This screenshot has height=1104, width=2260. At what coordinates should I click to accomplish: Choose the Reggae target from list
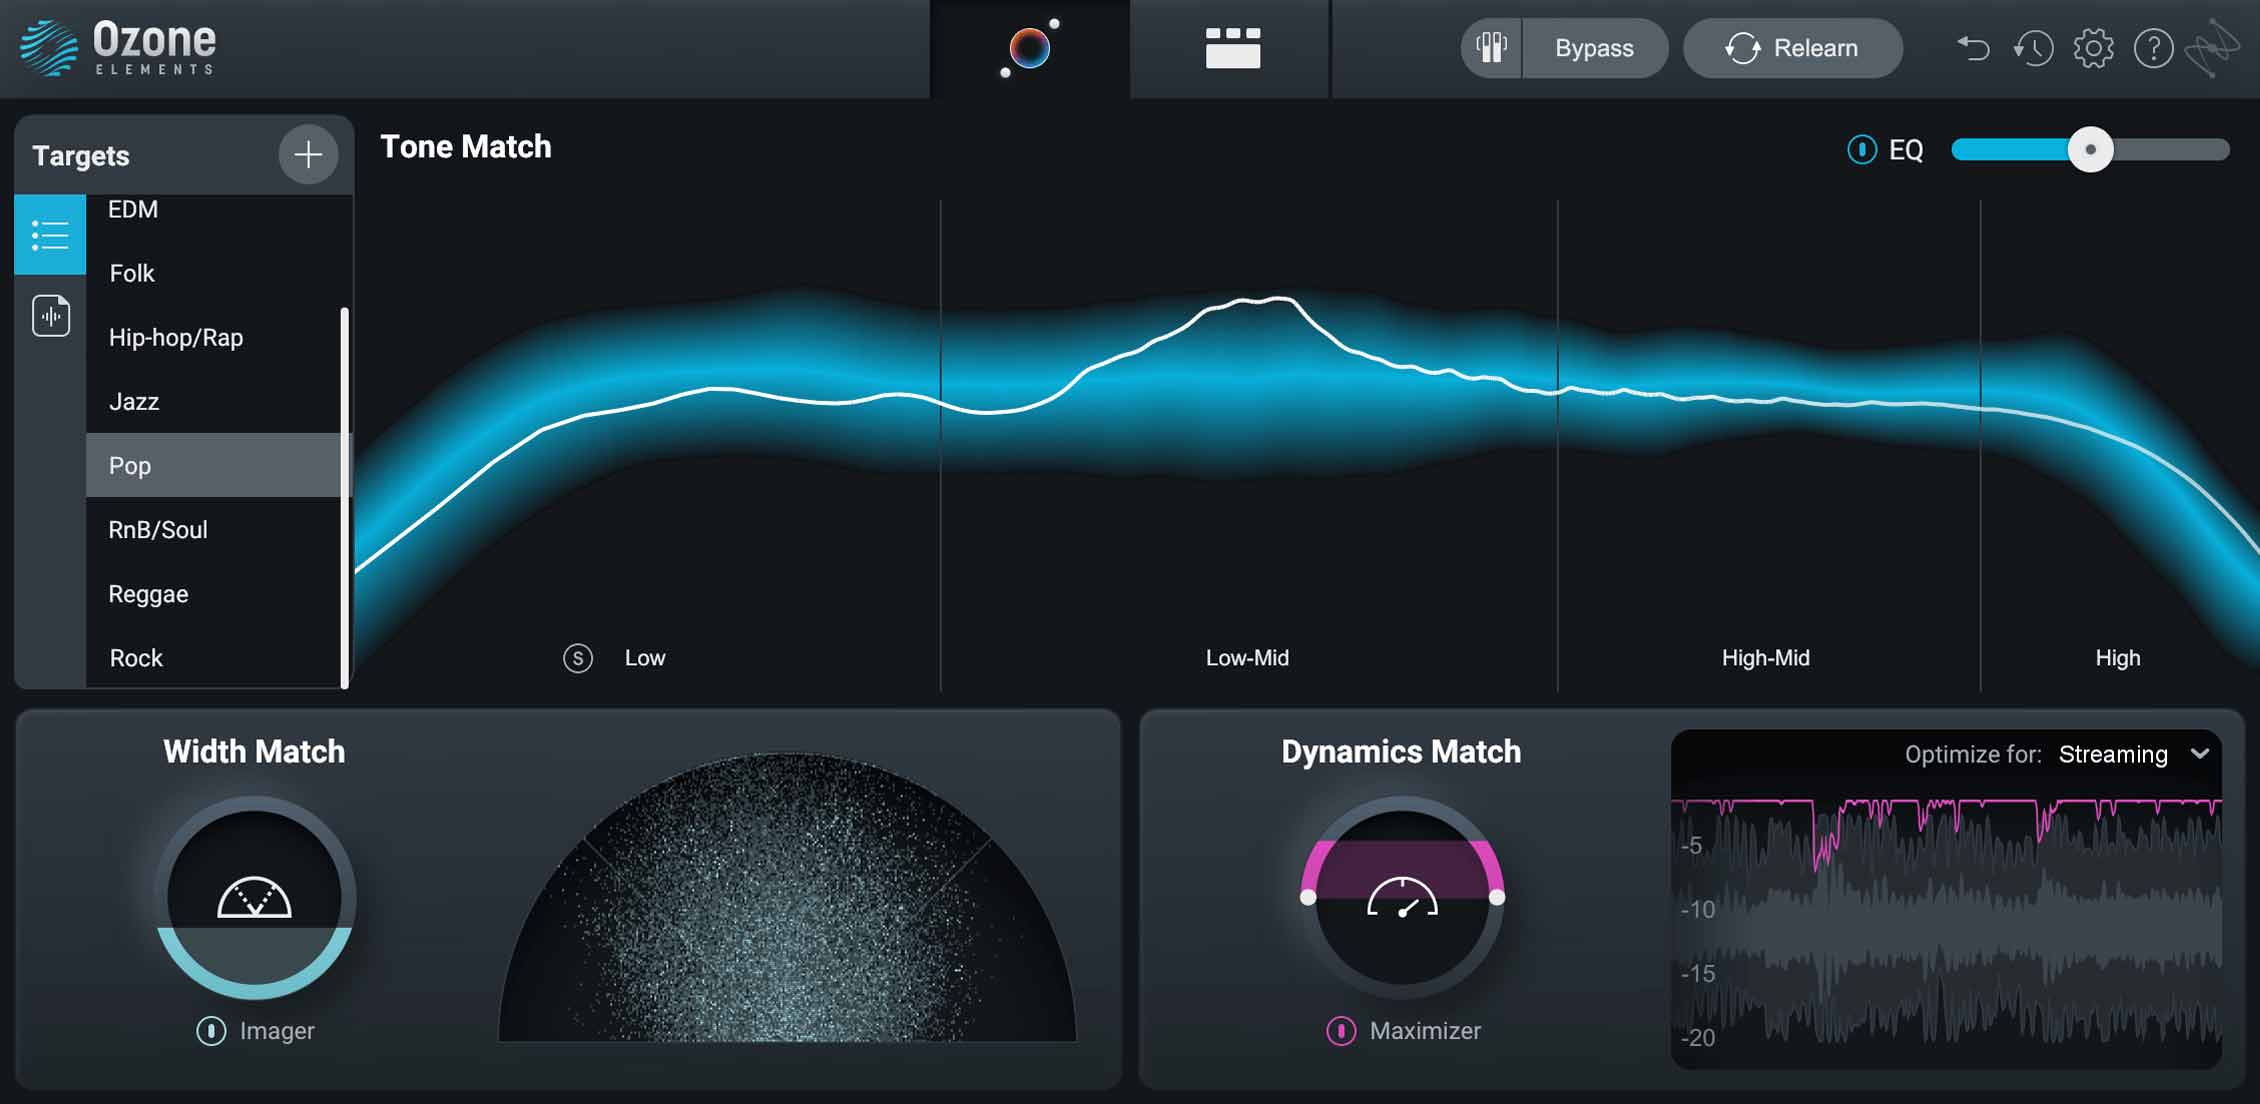(148, 594)
